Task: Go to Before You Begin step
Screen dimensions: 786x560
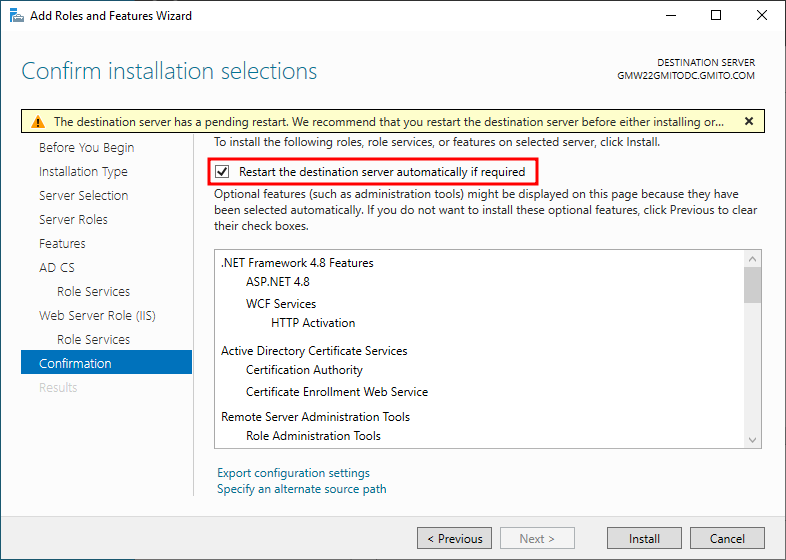Action: pyautogui.click(x=87, y=147)
